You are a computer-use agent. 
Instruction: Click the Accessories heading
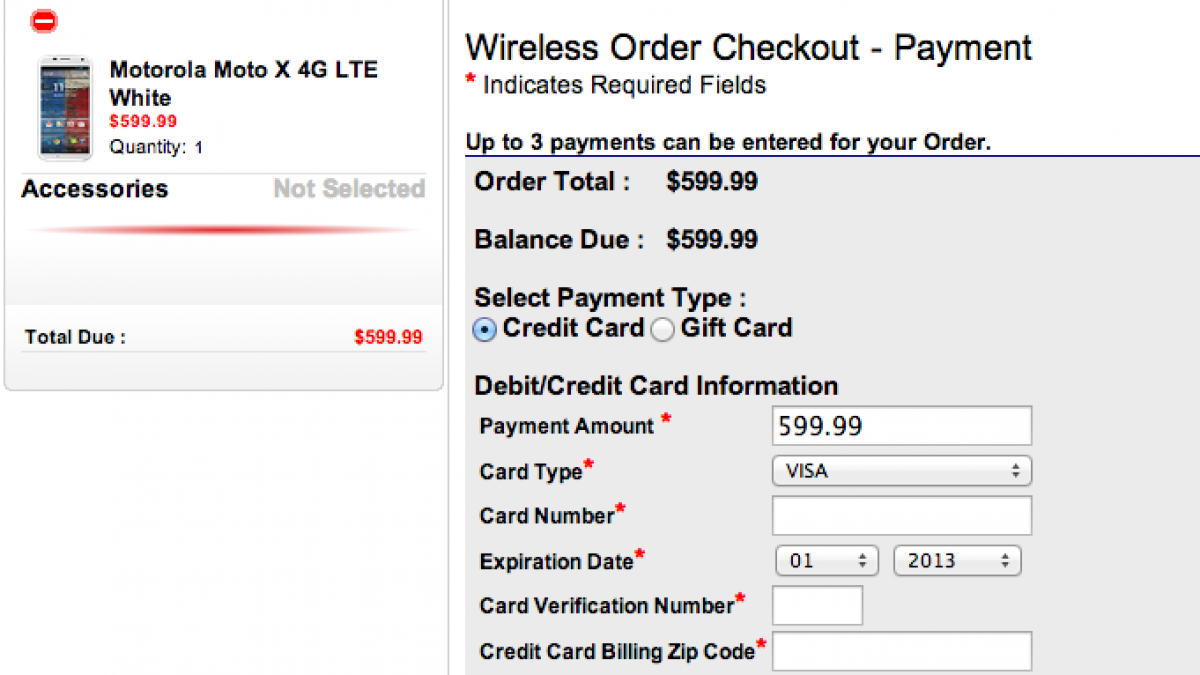click(x=95, y=189)
